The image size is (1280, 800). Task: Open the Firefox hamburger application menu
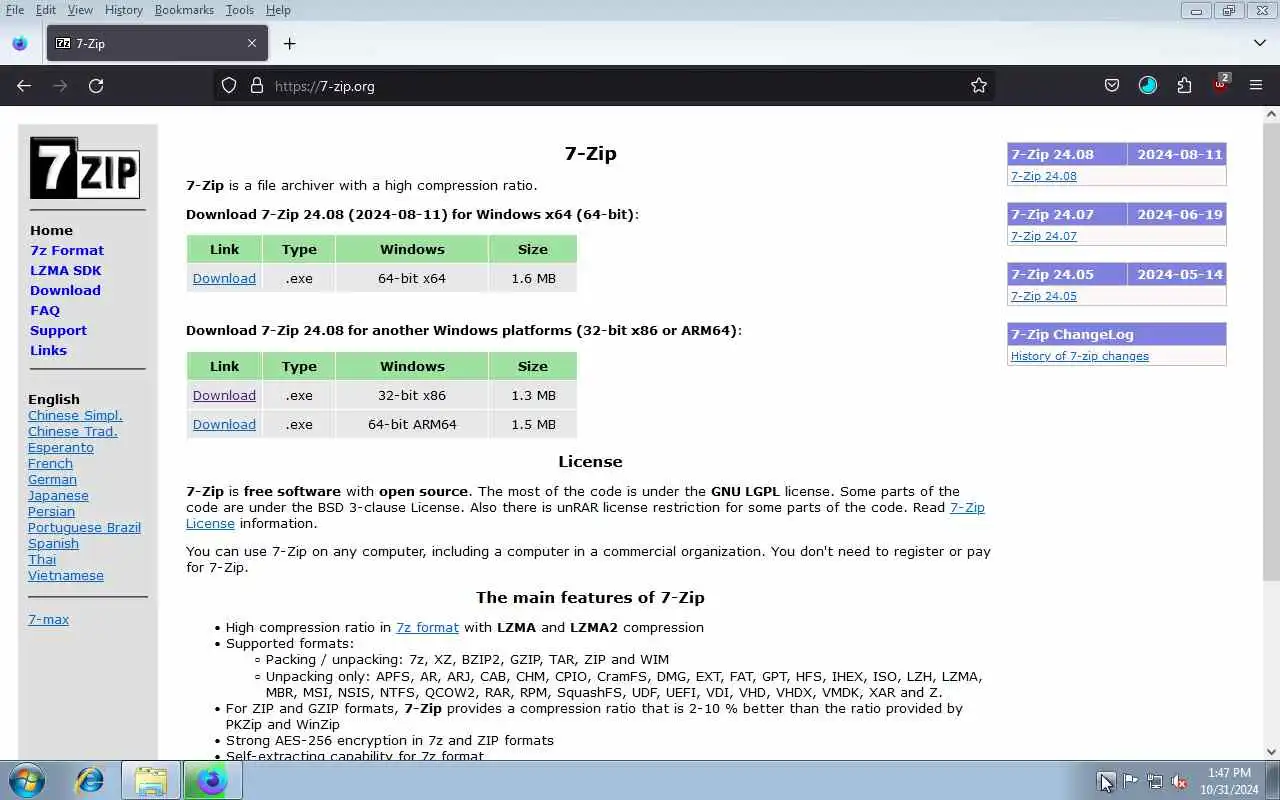click(1256, 86)
